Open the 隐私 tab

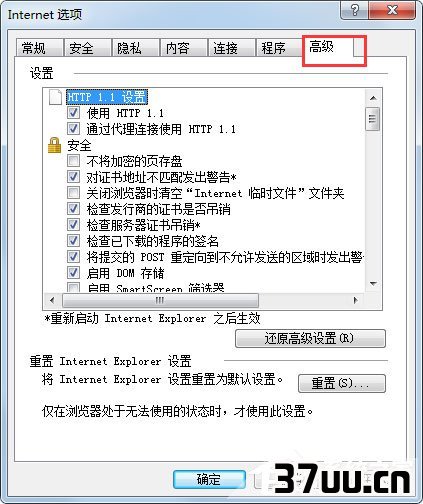tap(129, 48)
